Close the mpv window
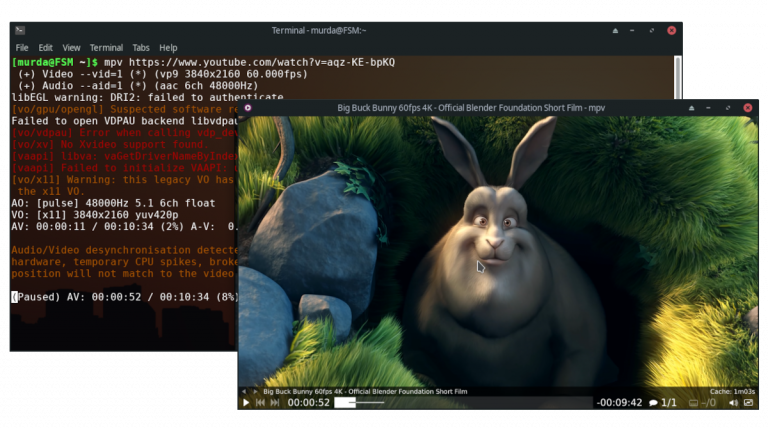Image resolution: width=768 pixels, height=429 pixels. point(747,108)
